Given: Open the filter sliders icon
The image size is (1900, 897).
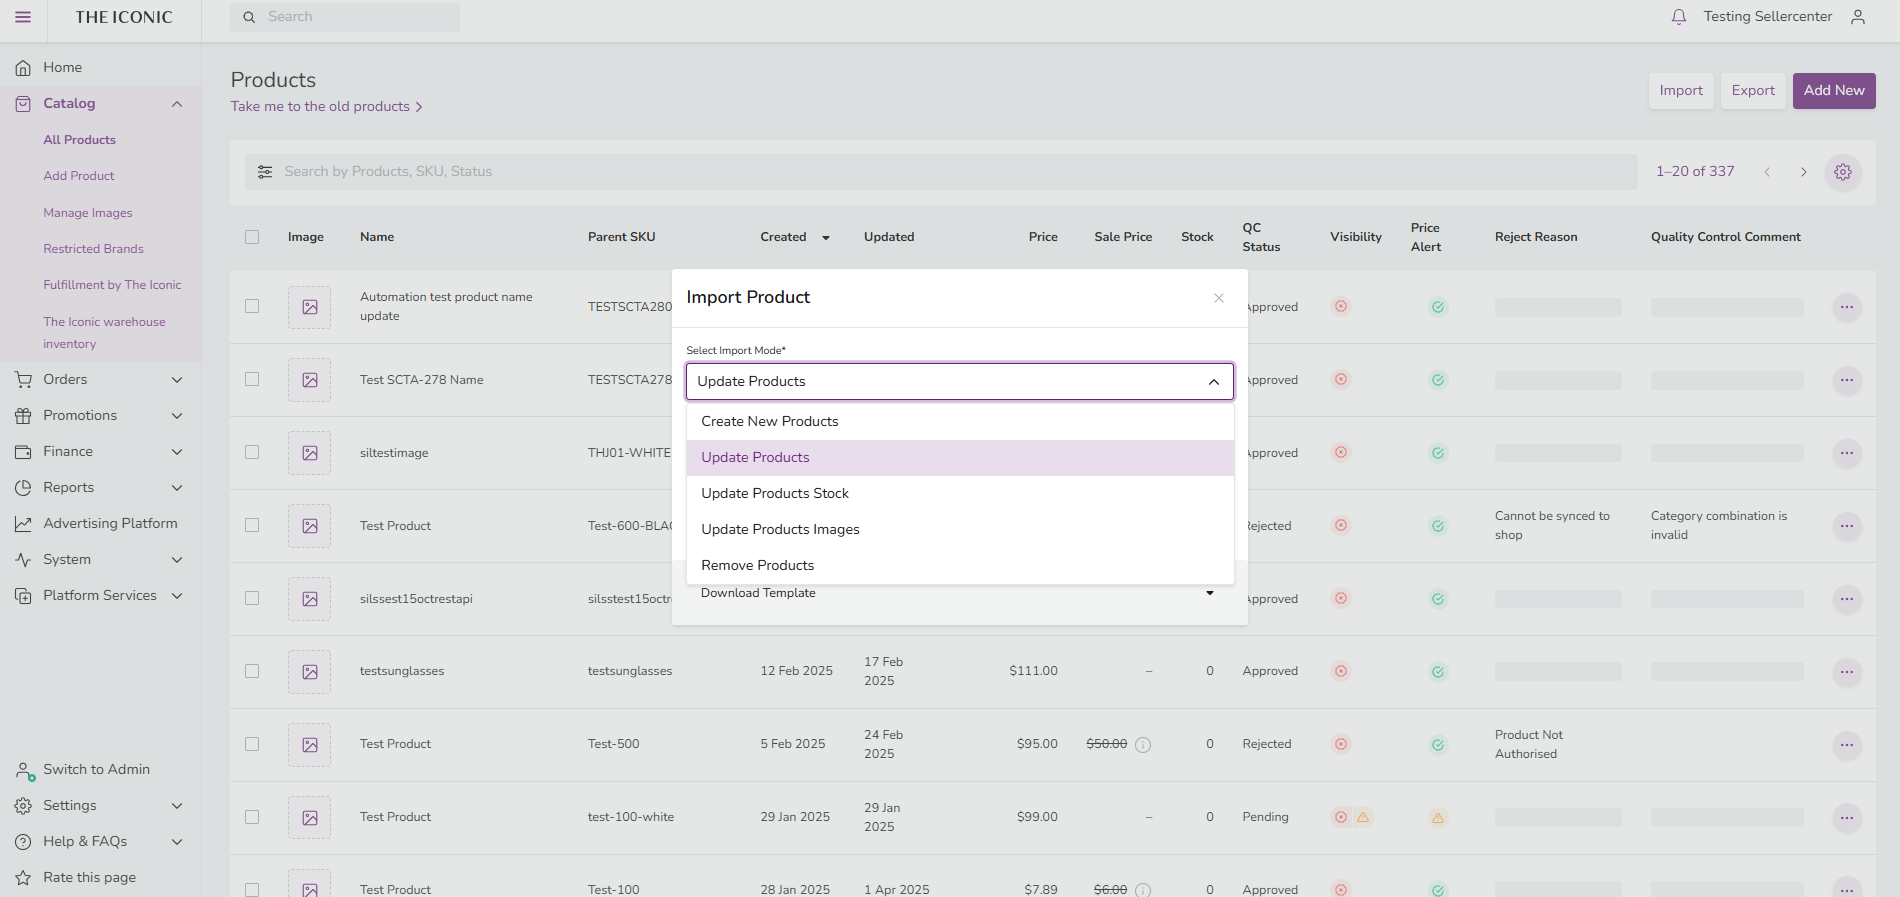Looking at the screenshot, I should pyautogui.click(x=265, y=172).
